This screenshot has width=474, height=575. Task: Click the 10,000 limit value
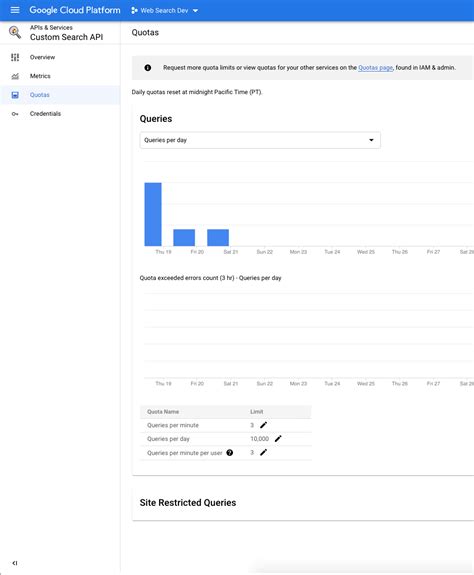pyautogui.click(x=260, y=439)
